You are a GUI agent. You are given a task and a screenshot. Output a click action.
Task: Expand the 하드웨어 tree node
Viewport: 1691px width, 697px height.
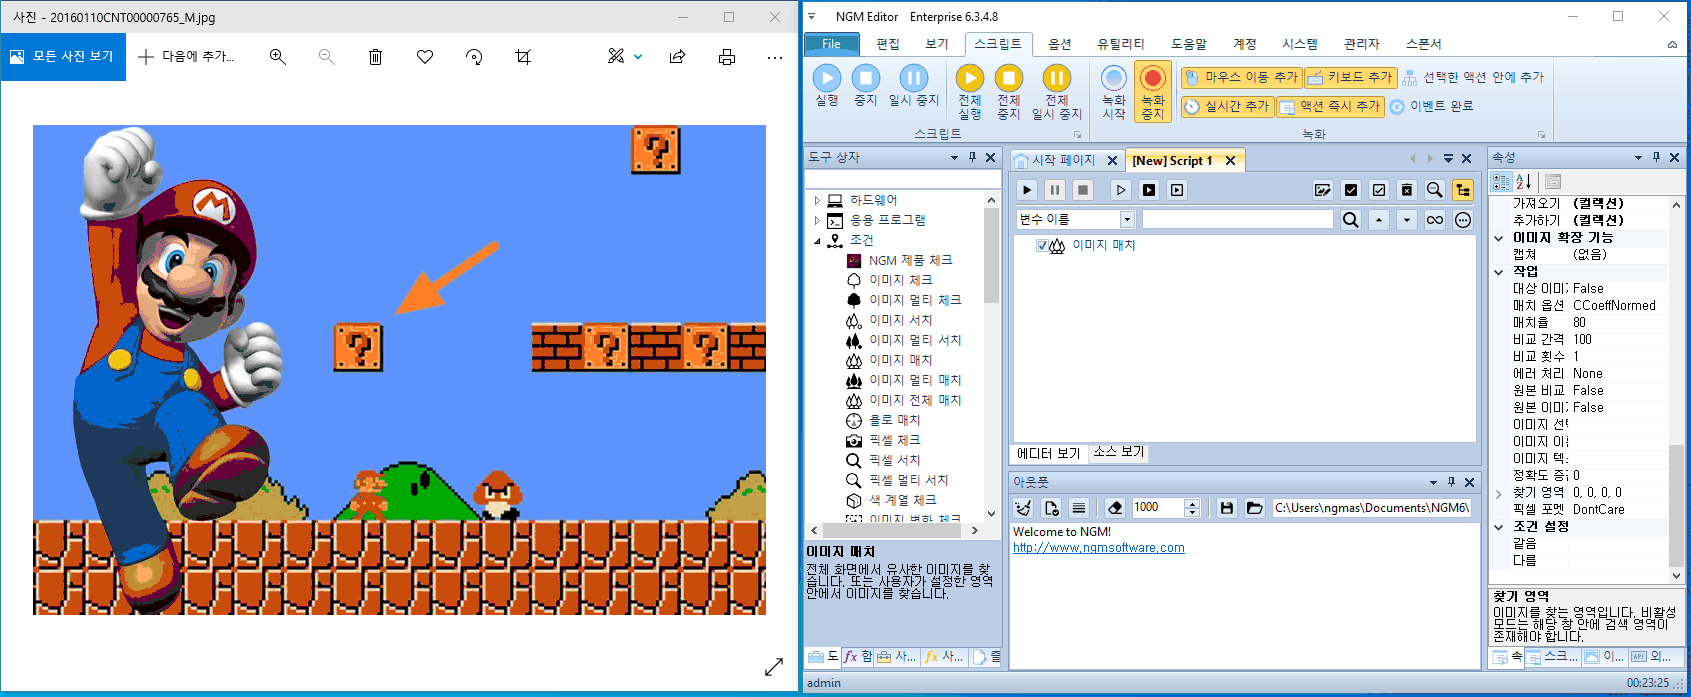(x=817, y=200)
